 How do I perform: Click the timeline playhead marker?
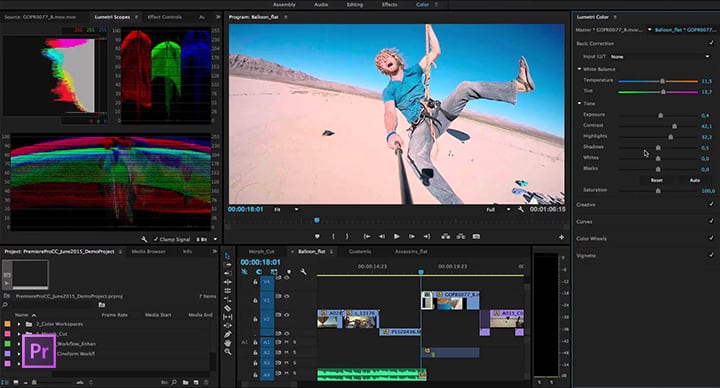[x=421, y=272]
